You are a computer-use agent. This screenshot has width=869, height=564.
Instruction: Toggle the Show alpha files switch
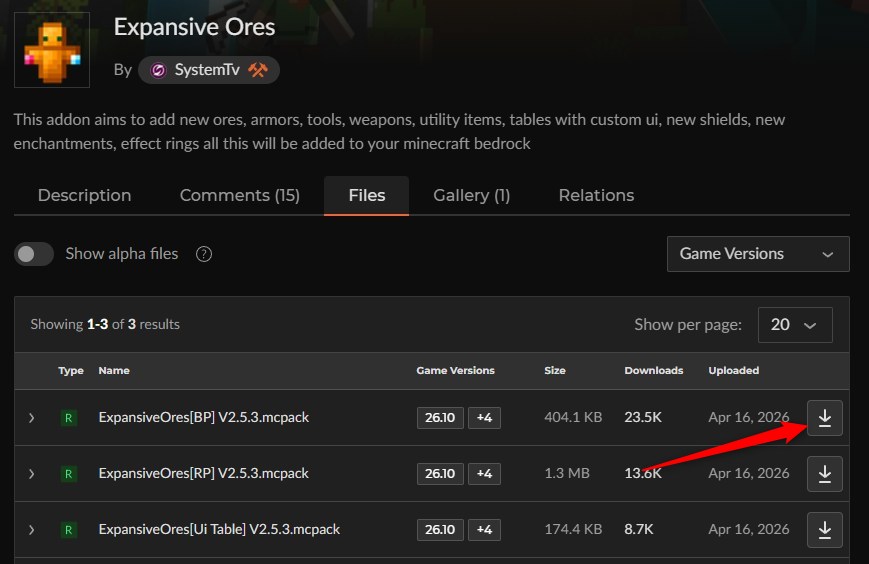pos(34,254)
